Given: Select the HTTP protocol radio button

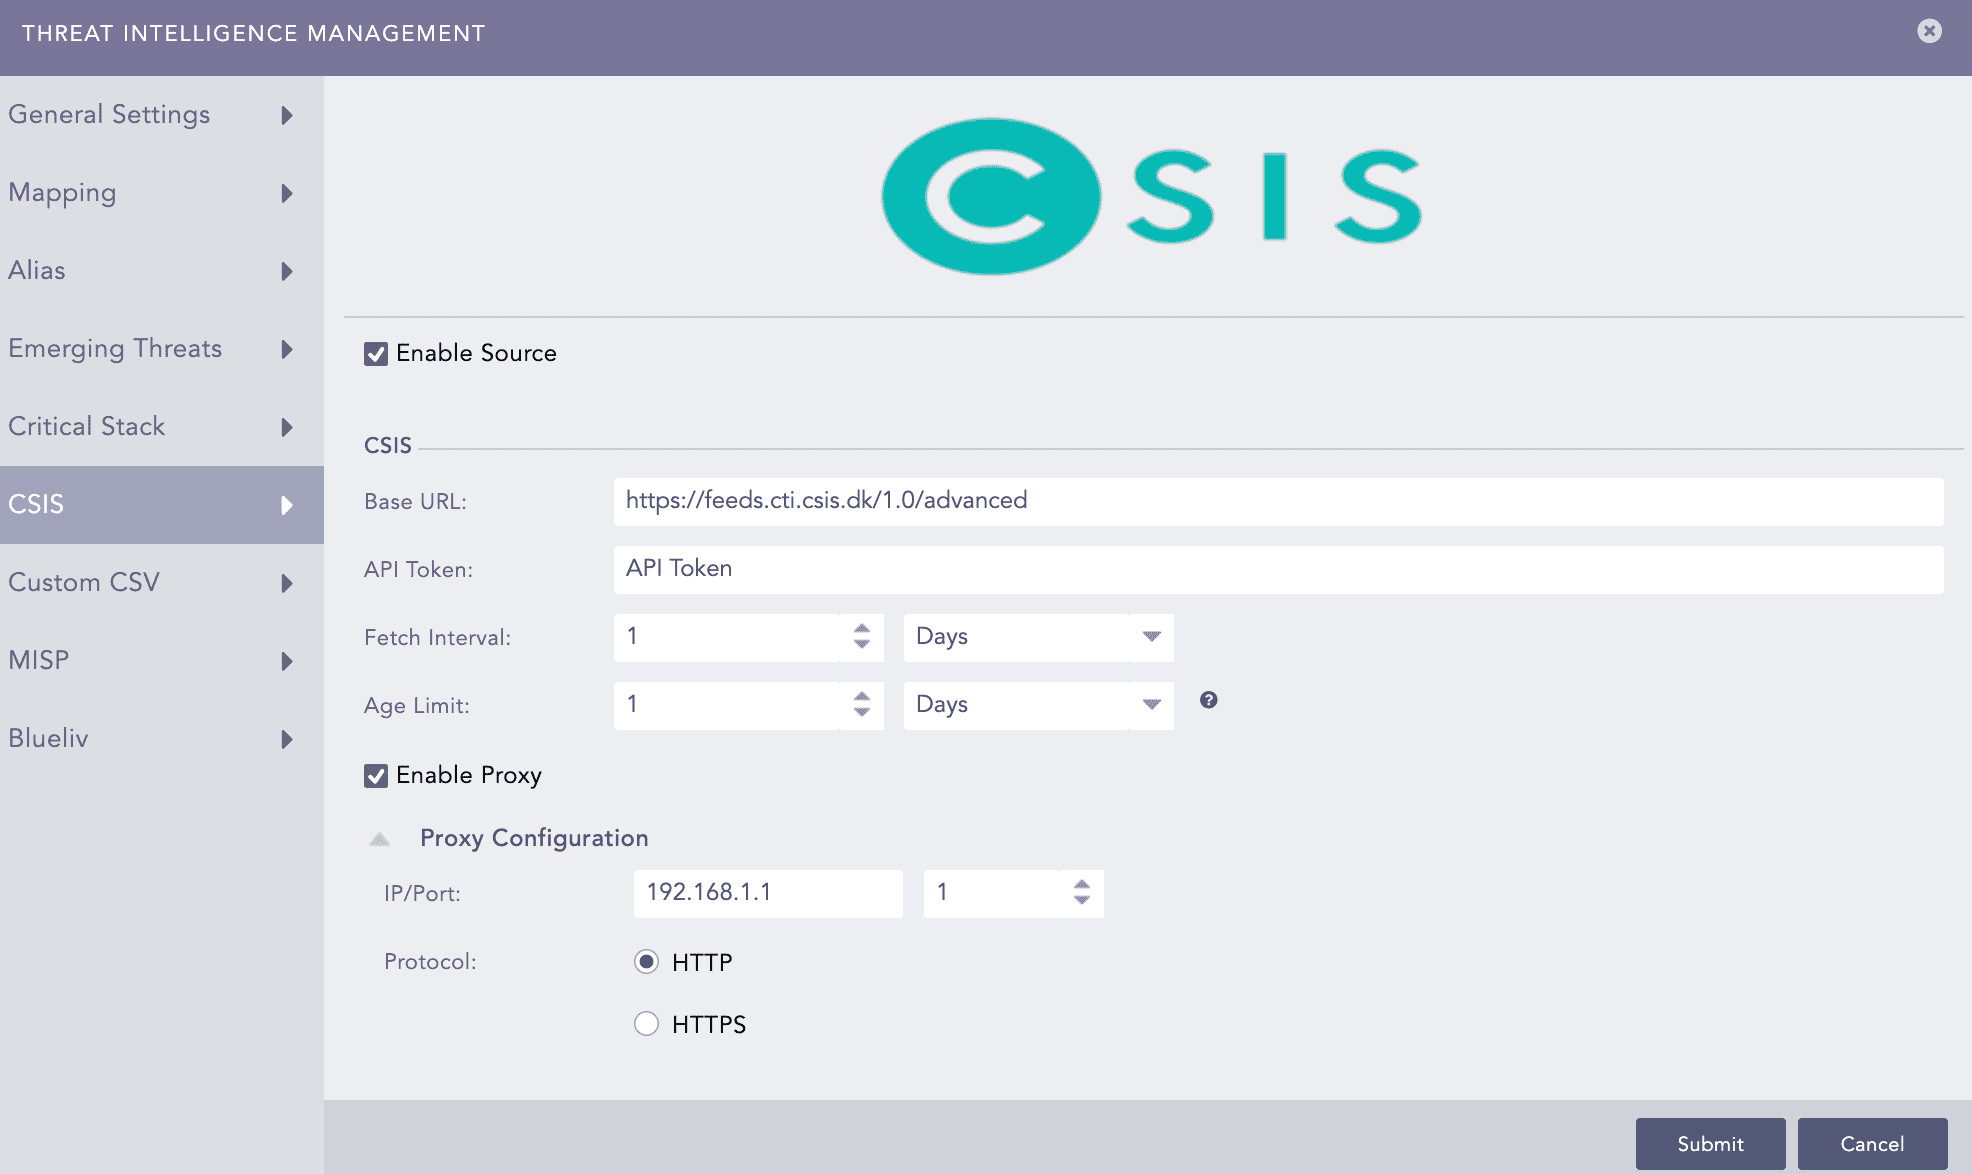Looking at the screenshot, I should coord(646,961).
